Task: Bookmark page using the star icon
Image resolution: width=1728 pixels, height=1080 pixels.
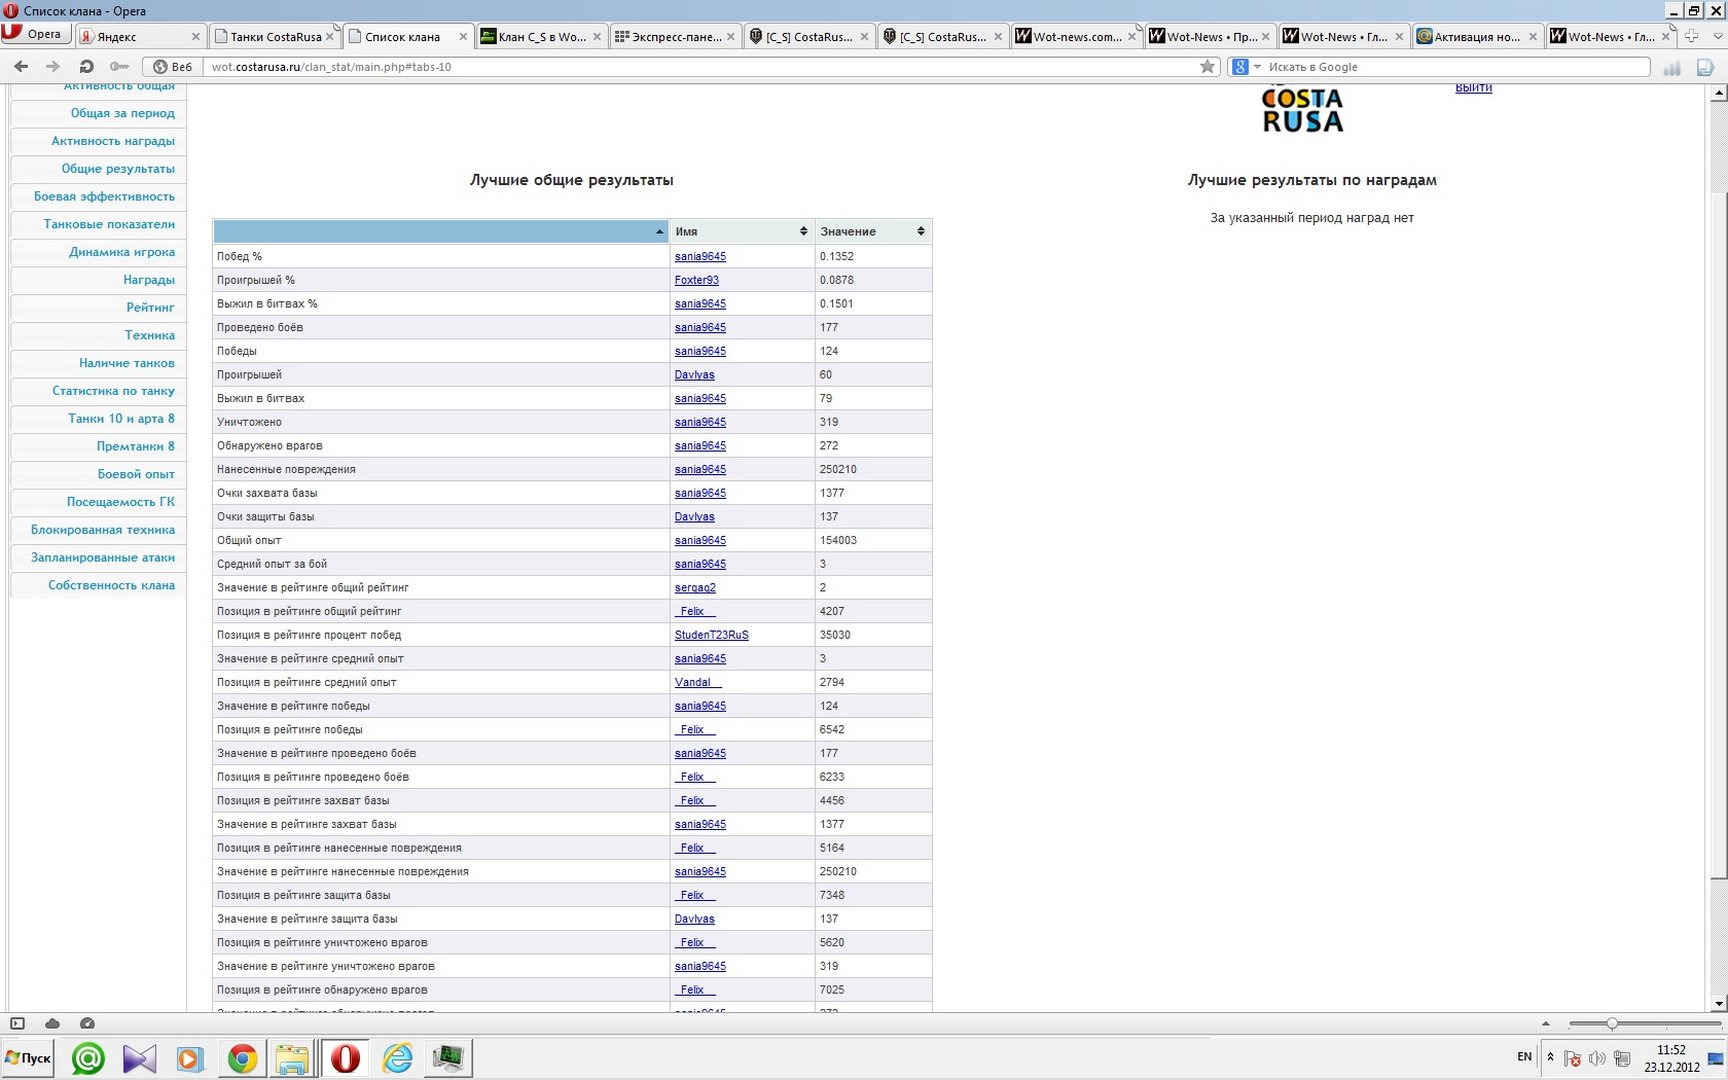Action: pos(1207,67)
